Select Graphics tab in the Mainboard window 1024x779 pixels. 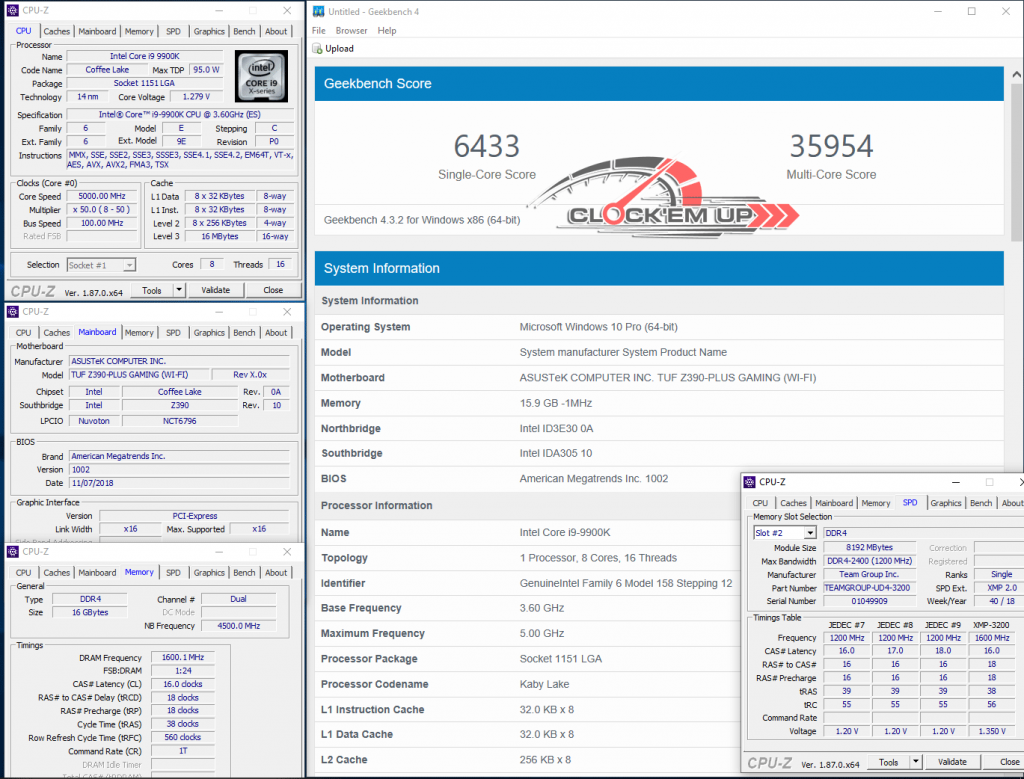(209, 333)
